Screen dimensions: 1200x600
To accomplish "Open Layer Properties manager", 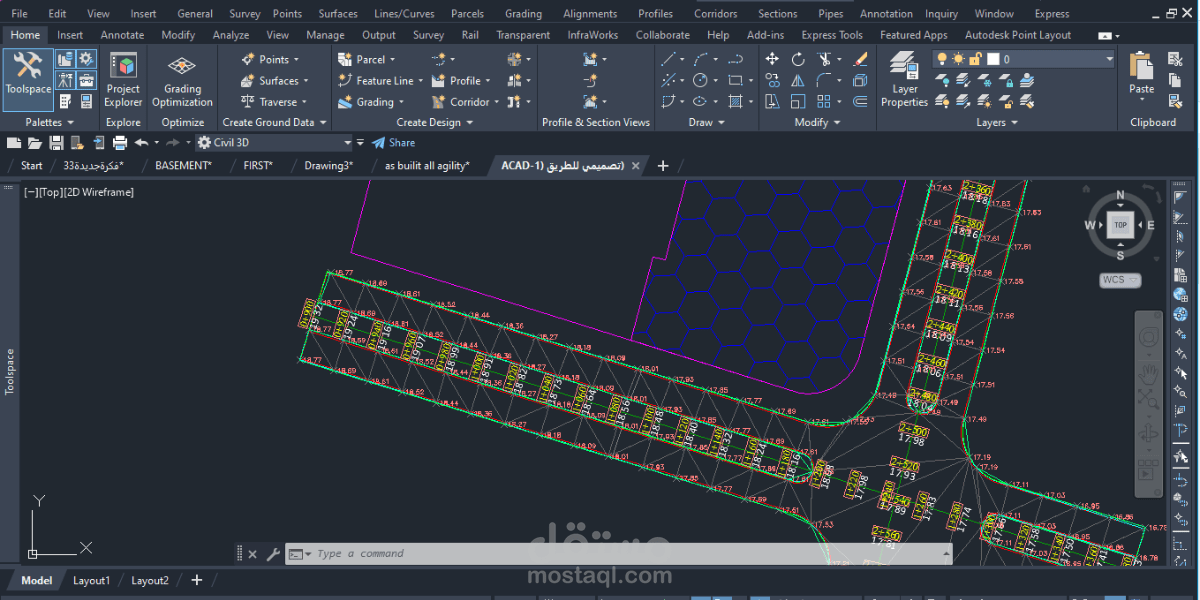I will click(x=904, y=80).
